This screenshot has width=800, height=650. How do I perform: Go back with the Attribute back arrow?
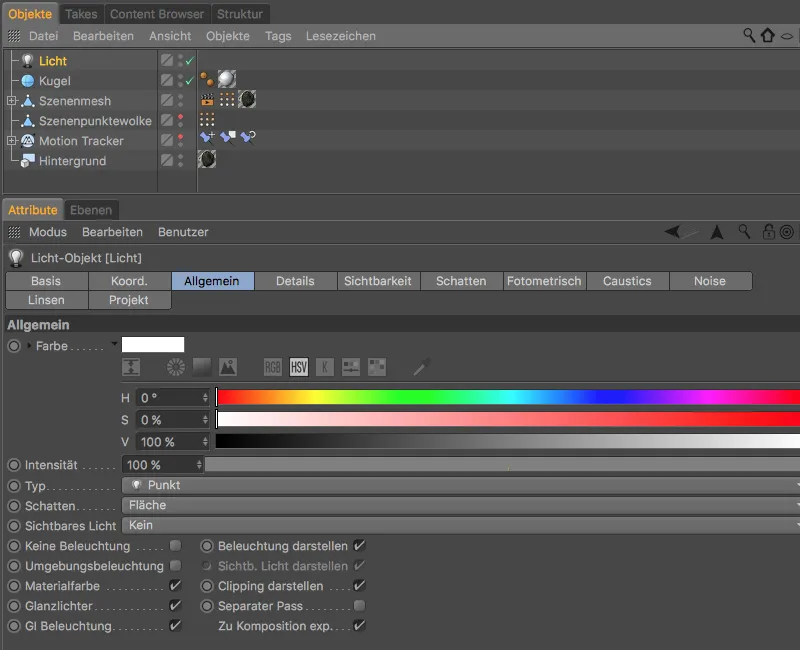pos(672,232)
